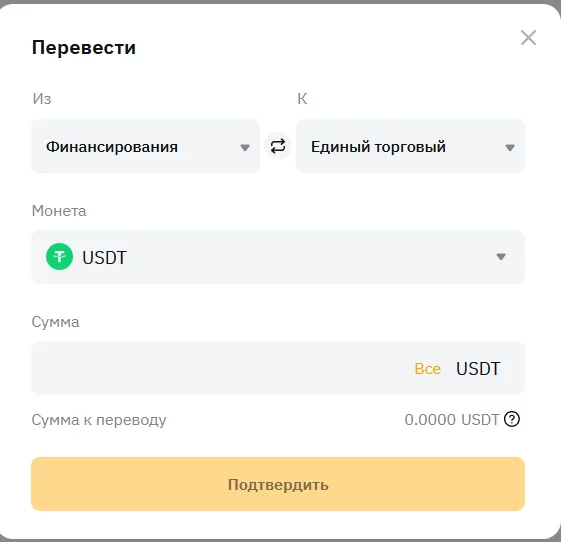
Task: Click the arrow beside Единый торговый
Action: click(x=510, y=147)
